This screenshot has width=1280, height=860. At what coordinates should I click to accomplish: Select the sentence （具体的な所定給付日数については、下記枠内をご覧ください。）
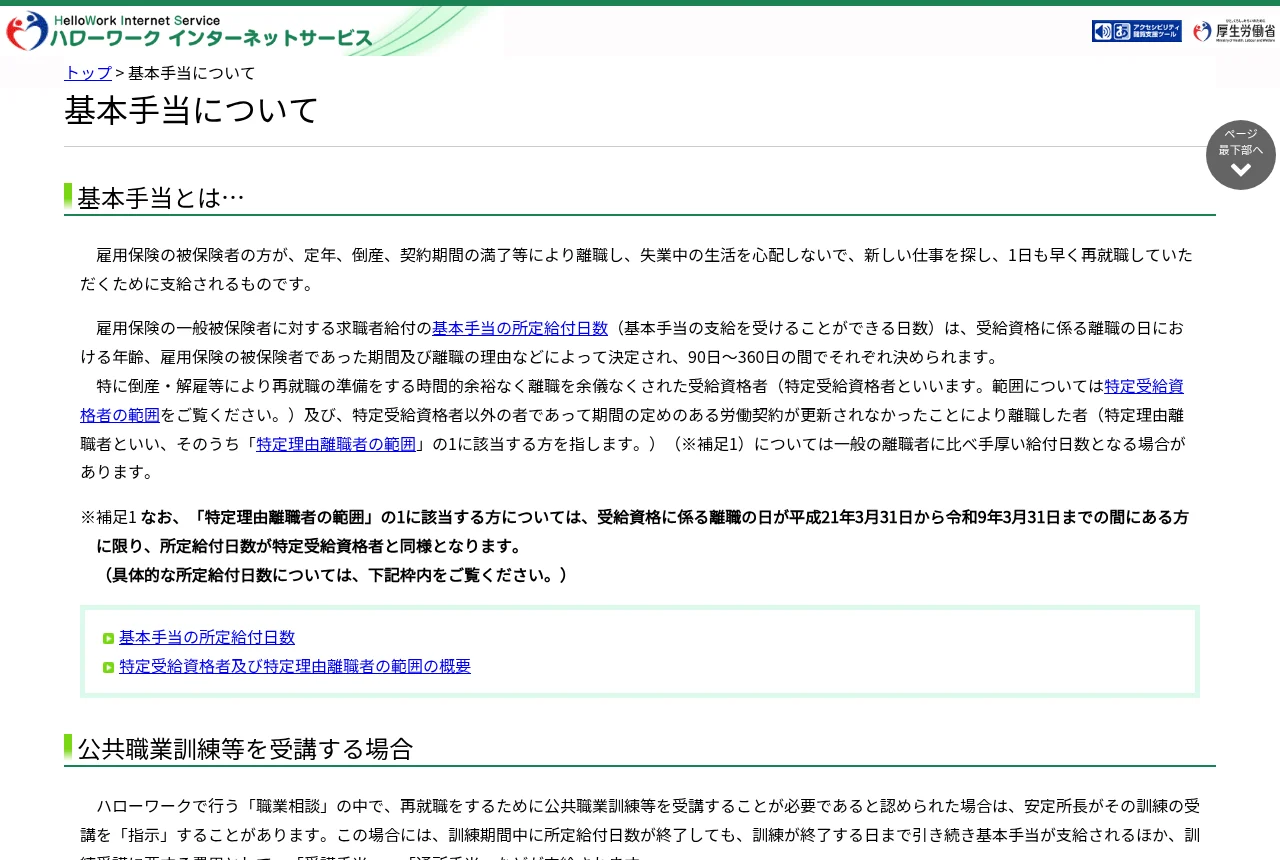pyautogui.click(x=335, y=575)
